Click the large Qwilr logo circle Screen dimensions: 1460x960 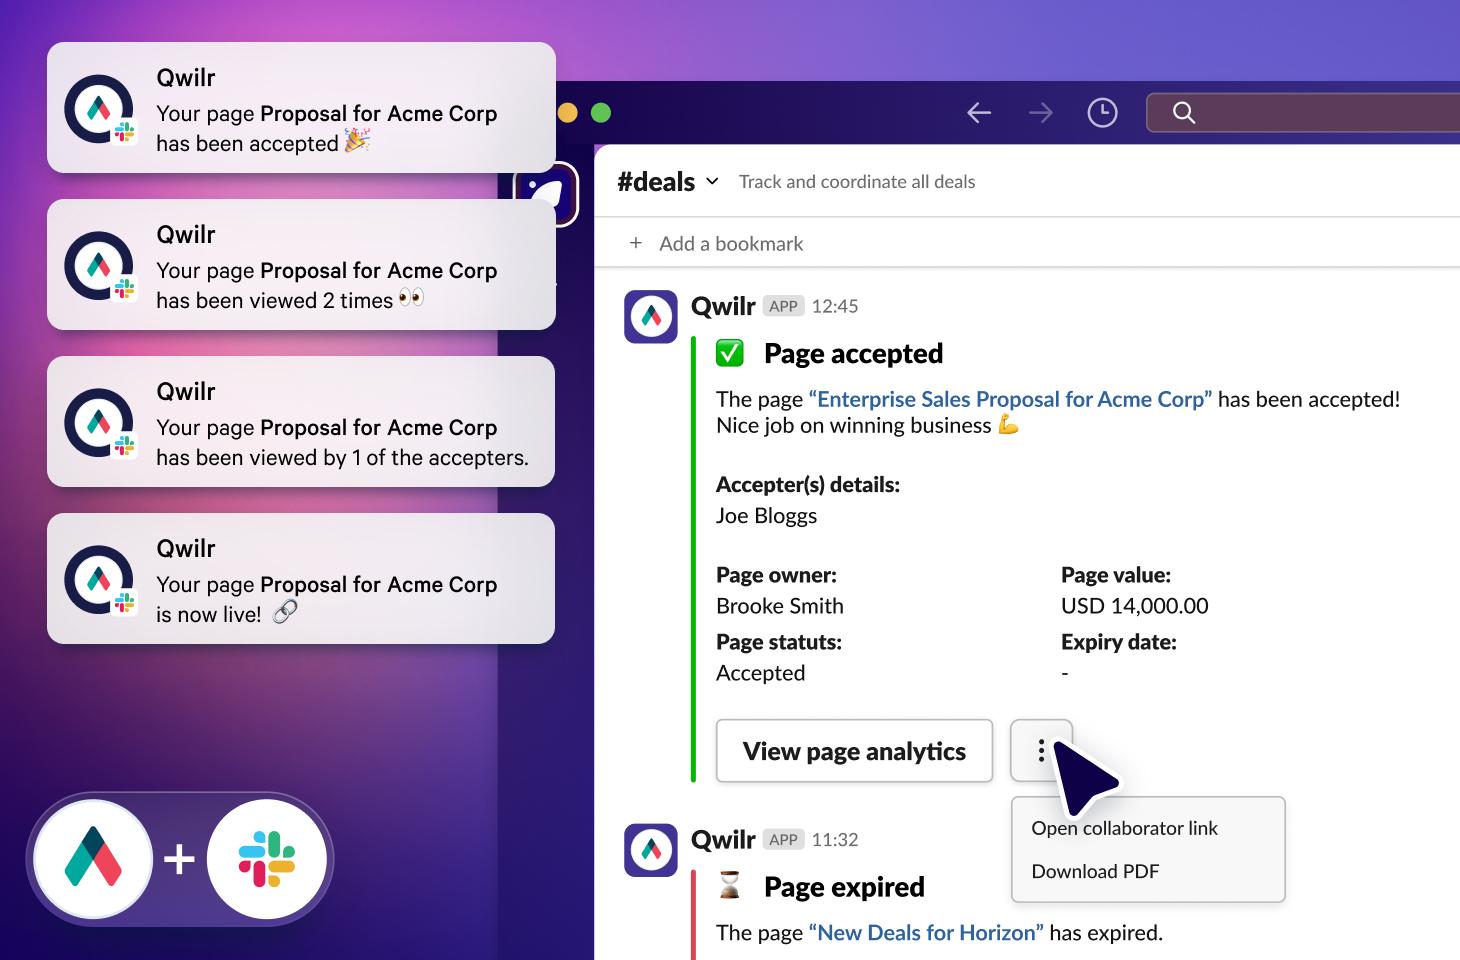(x=93, y=859)
